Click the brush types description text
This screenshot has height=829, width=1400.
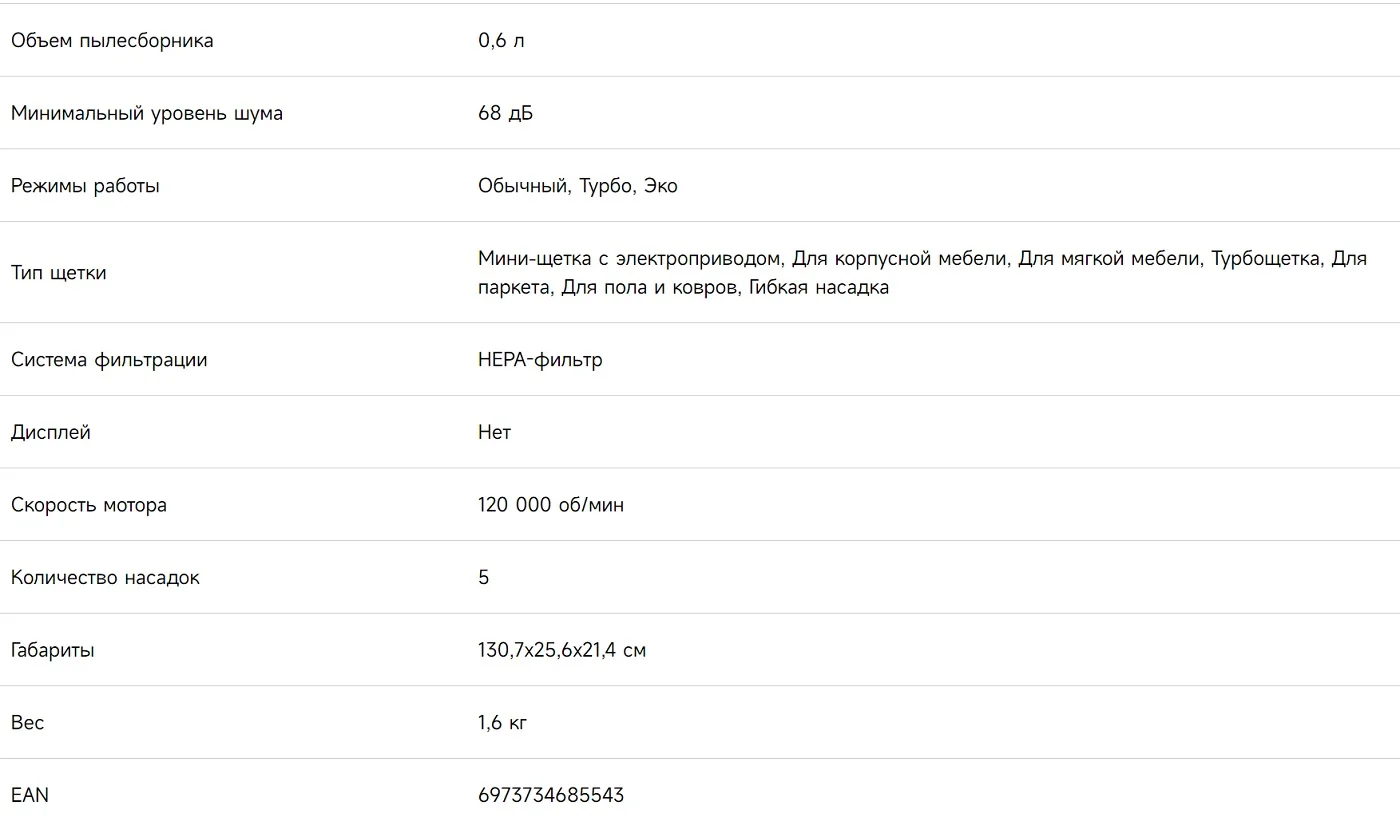click(x=922, y=273)
